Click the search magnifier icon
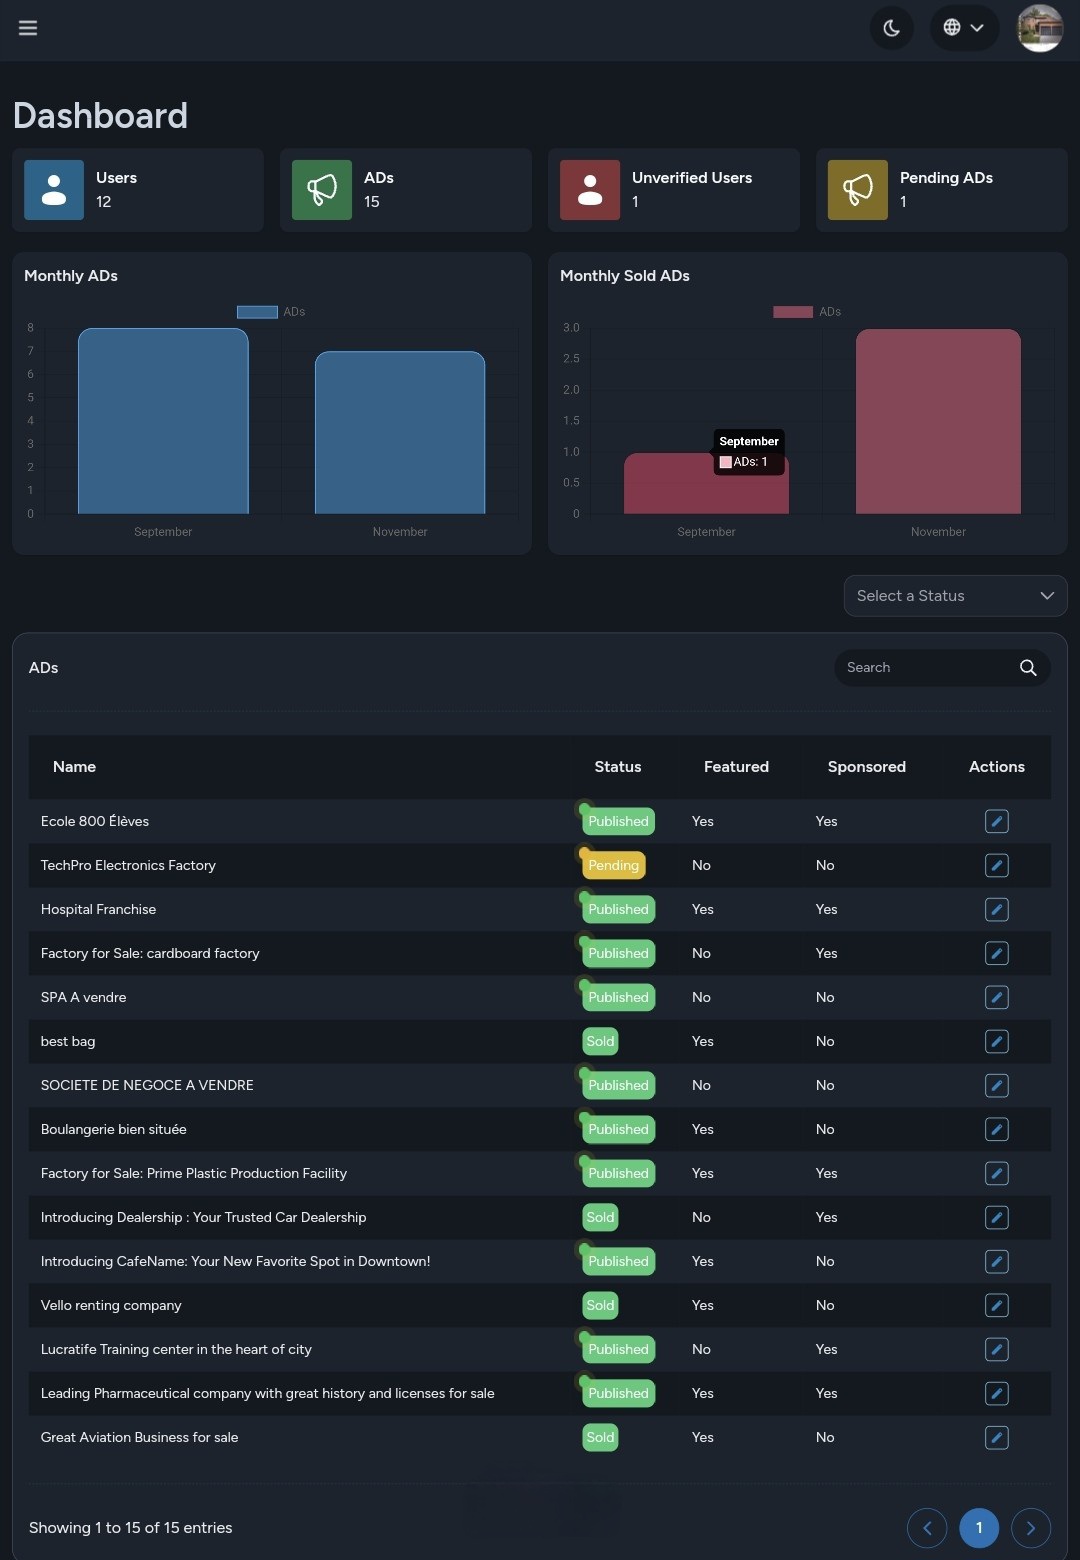Viewport: 1080px width, 1560px height. [x=1028, y=668]
